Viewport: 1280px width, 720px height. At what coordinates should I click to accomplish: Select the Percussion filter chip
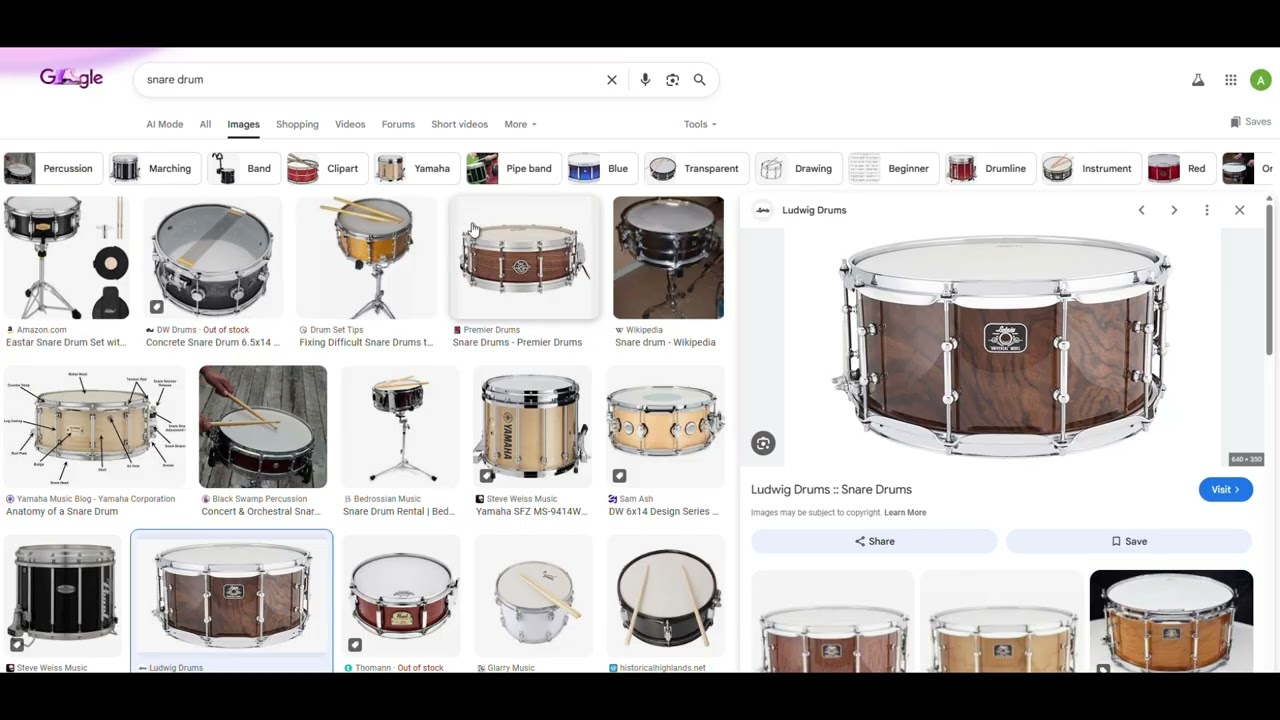(51, 168)
